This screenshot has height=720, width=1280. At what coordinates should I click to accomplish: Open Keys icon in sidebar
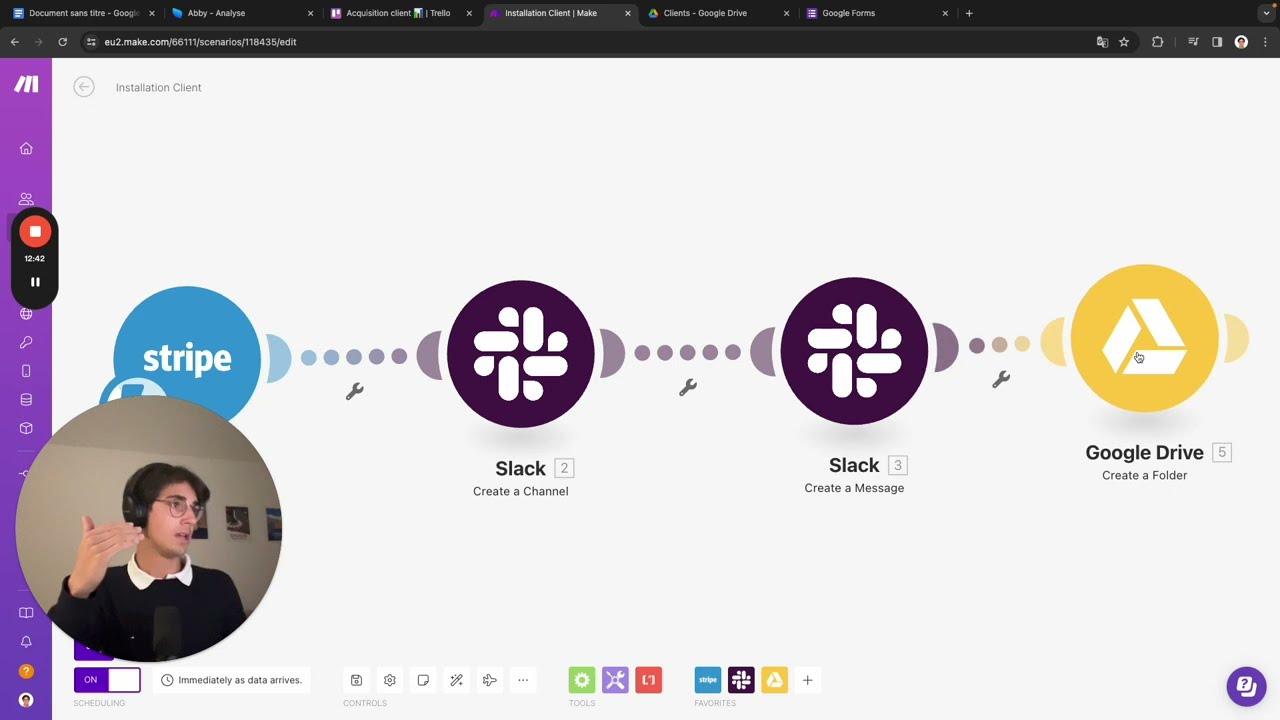click(x=26, y=342)
